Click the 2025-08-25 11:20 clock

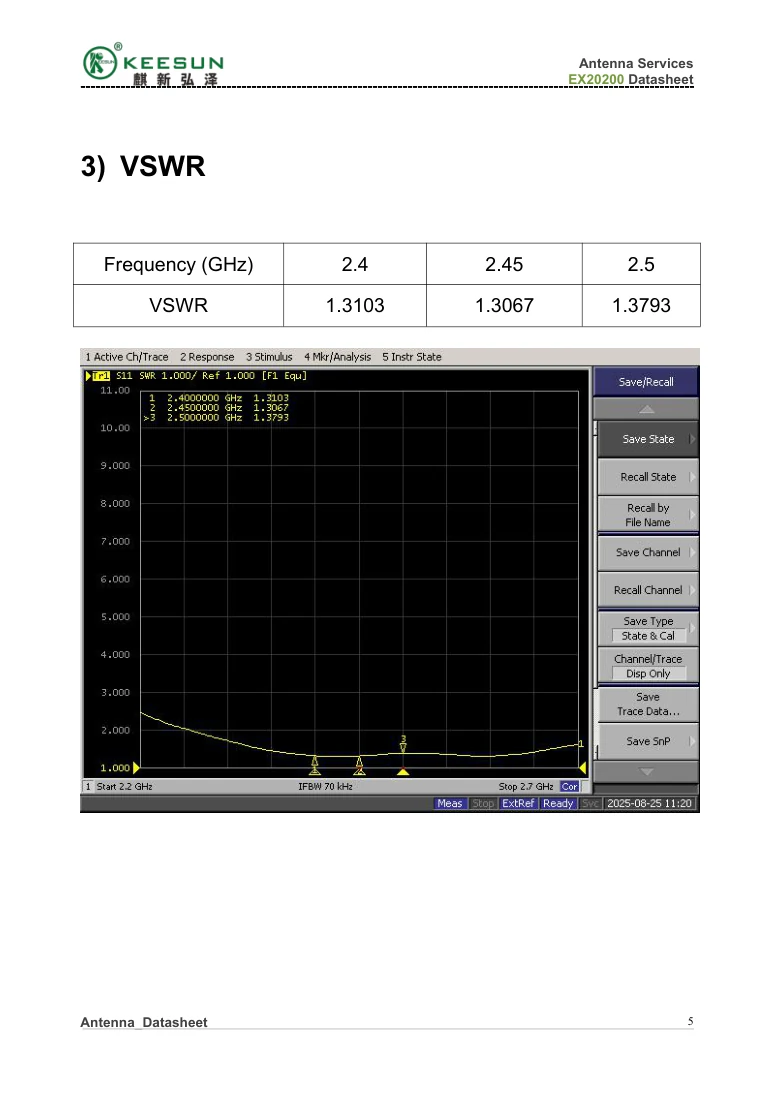click(x=649, y=803)
